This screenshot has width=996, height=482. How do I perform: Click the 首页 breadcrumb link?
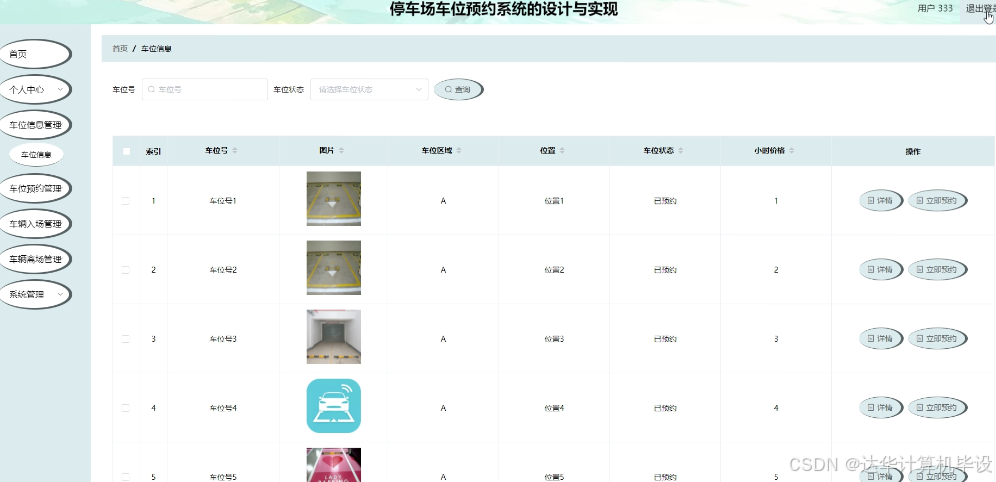[120, 48]
